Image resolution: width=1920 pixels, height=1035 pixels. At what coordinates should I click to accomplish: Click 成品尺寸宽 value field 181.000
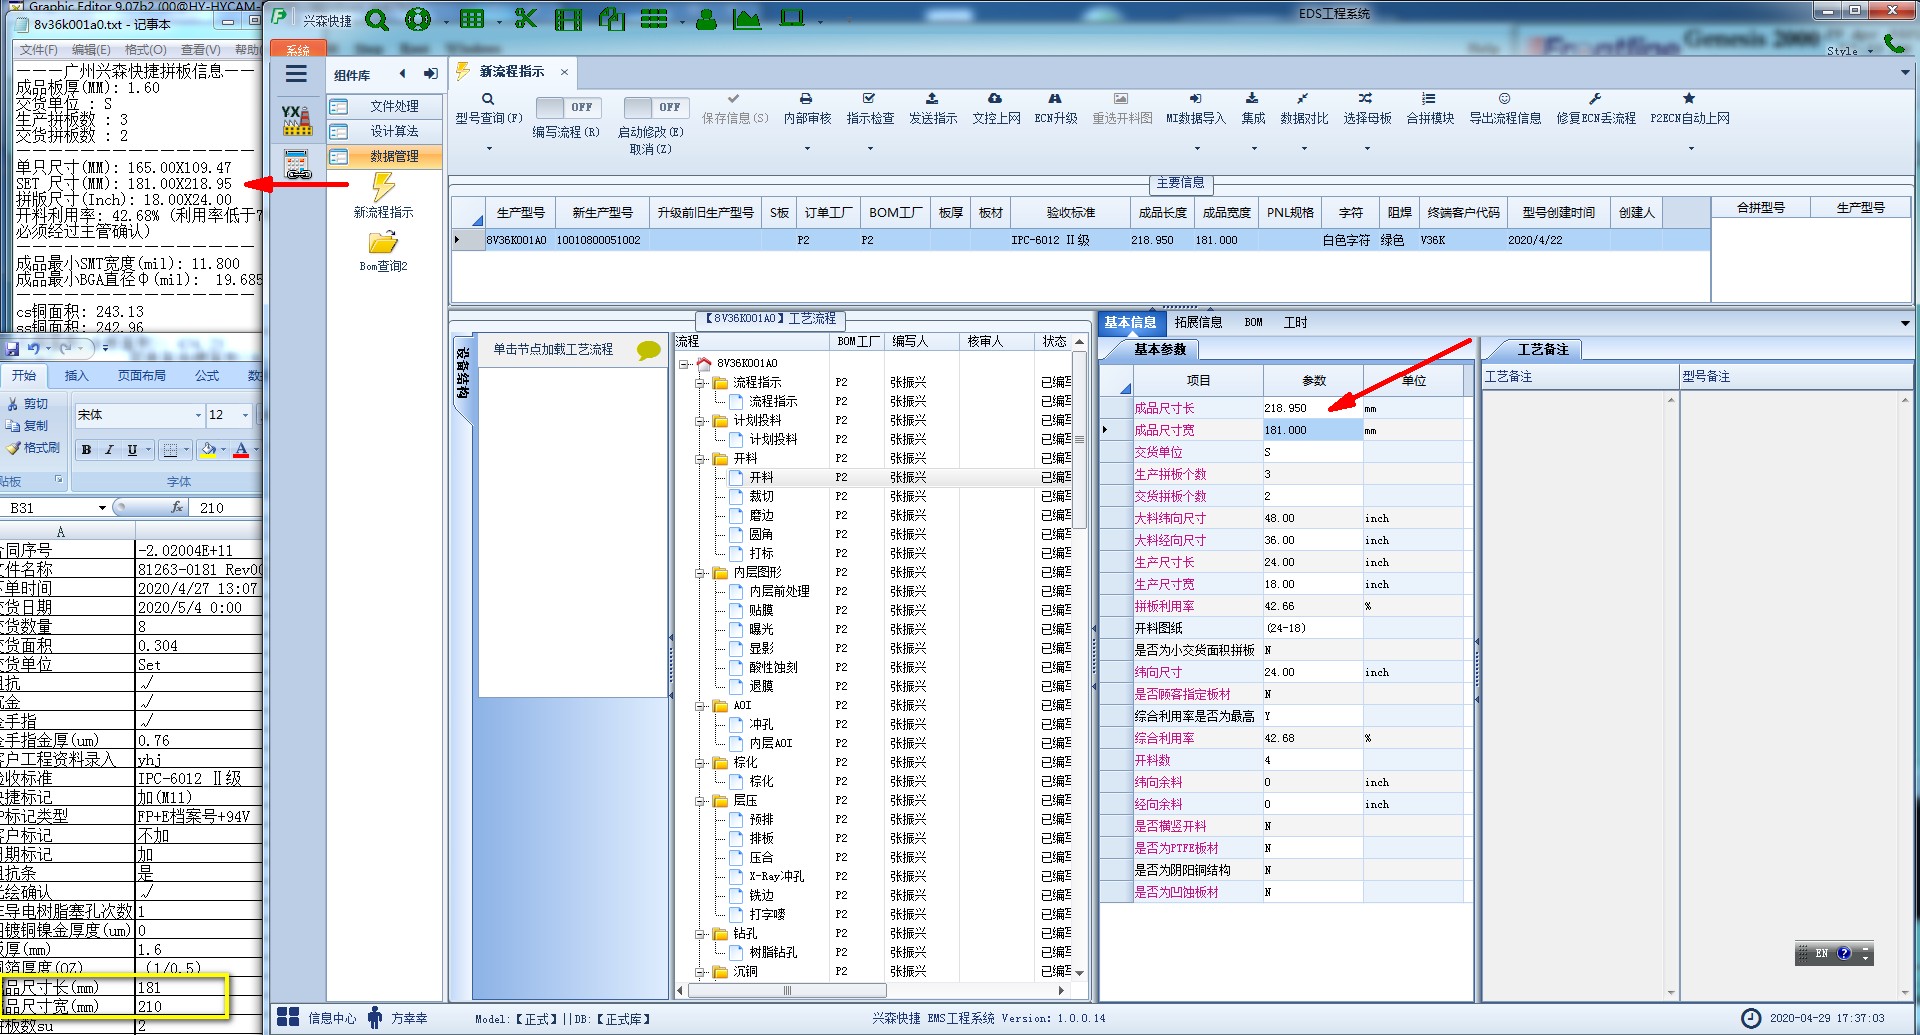click(x=1312, y=430)
